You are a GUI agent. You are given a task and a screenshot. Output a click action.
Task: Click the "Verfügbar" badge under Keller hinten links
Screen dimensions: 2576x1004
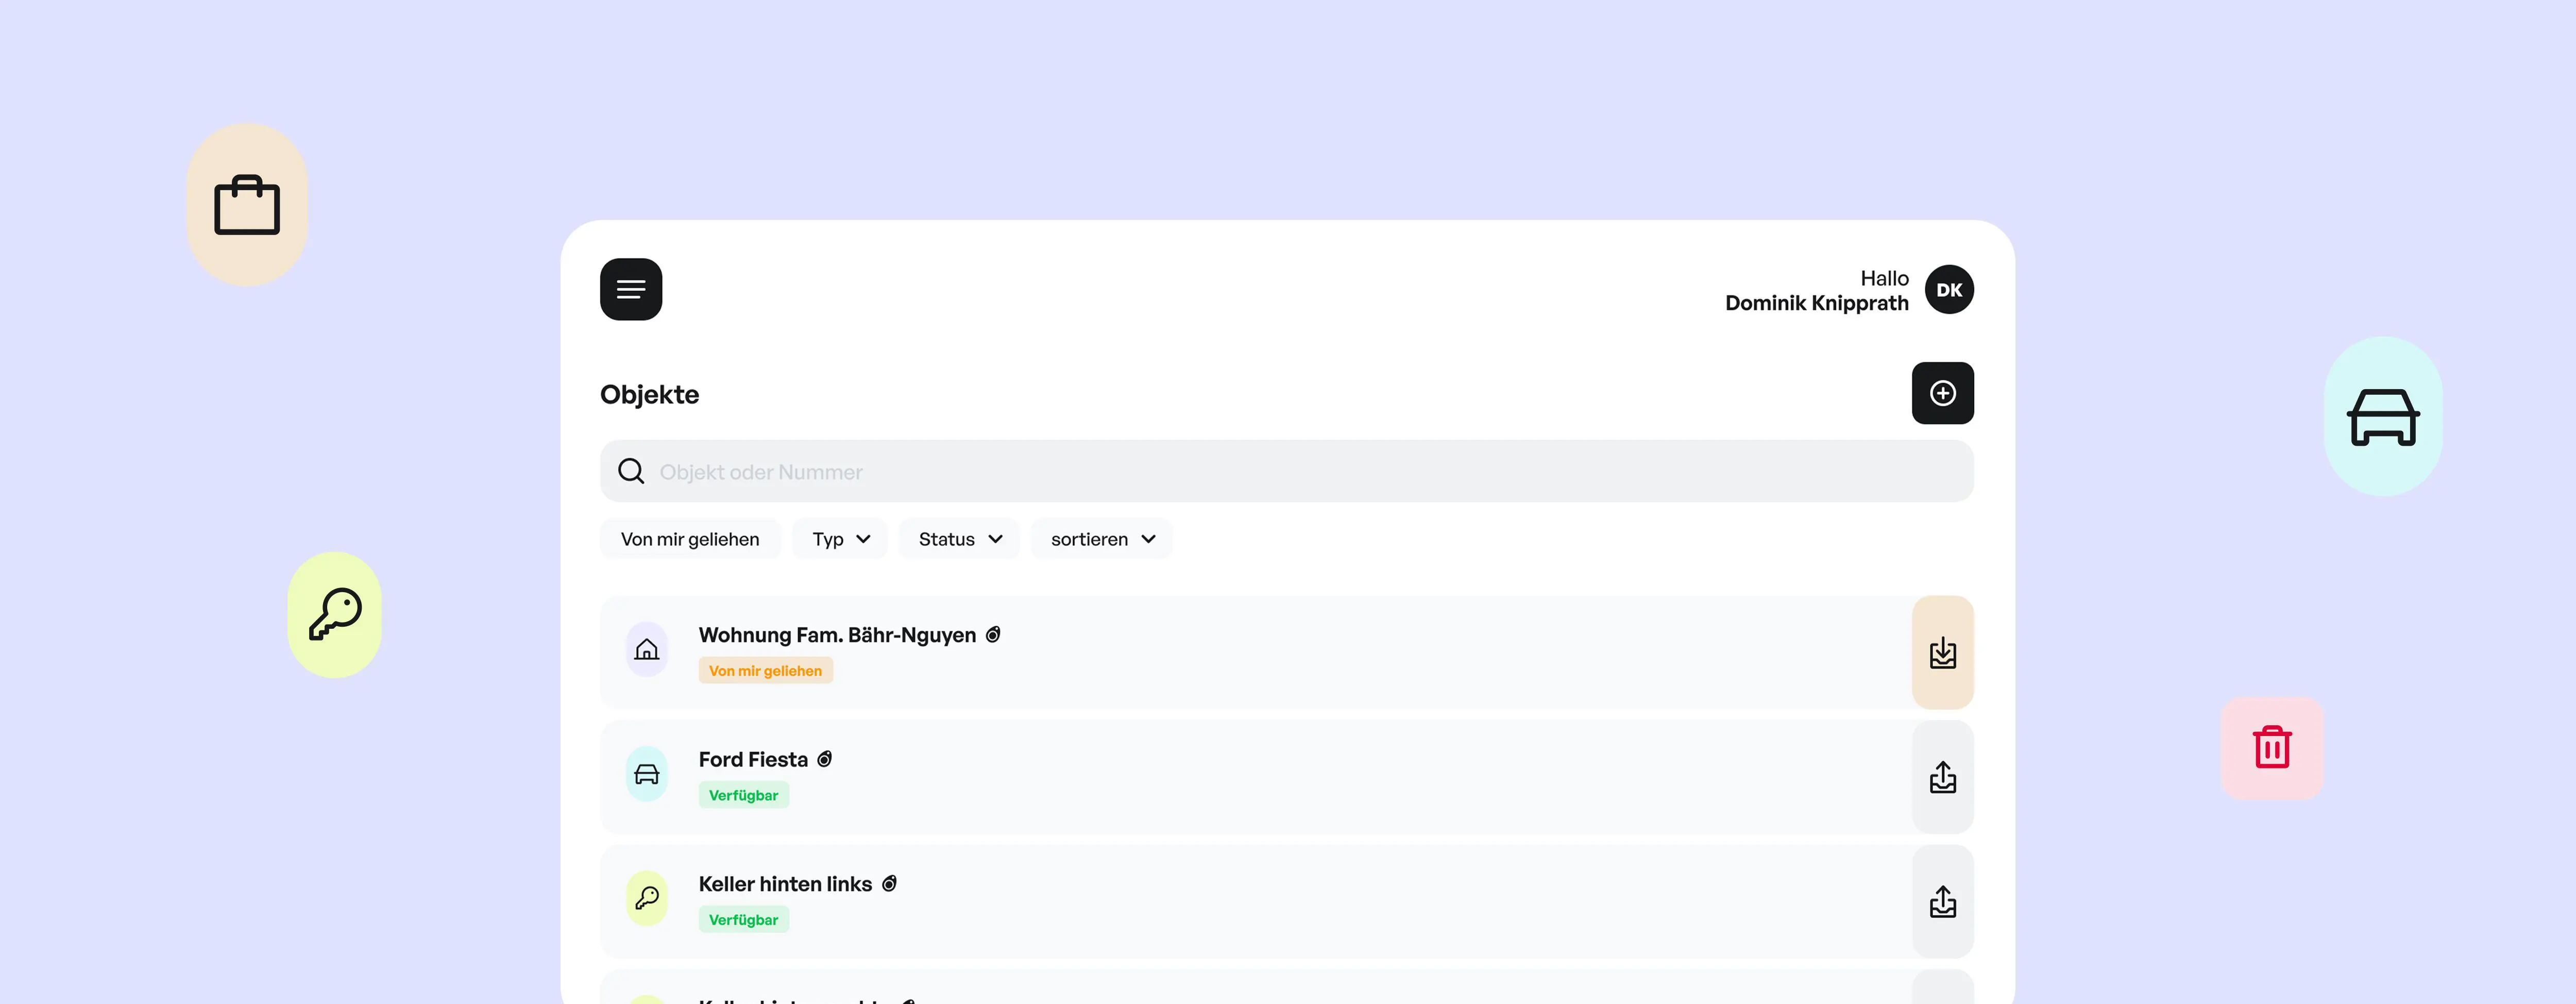[744, 920]
